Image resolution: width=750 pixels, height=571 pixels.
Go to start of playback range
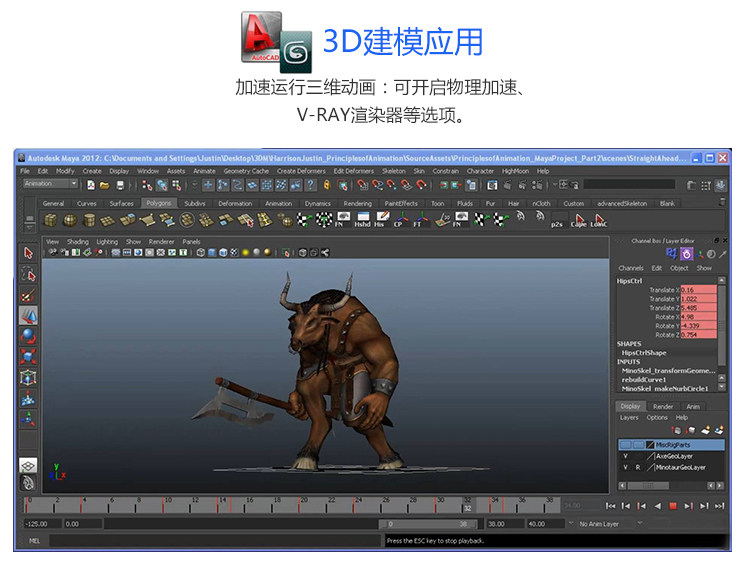[610, 506]
